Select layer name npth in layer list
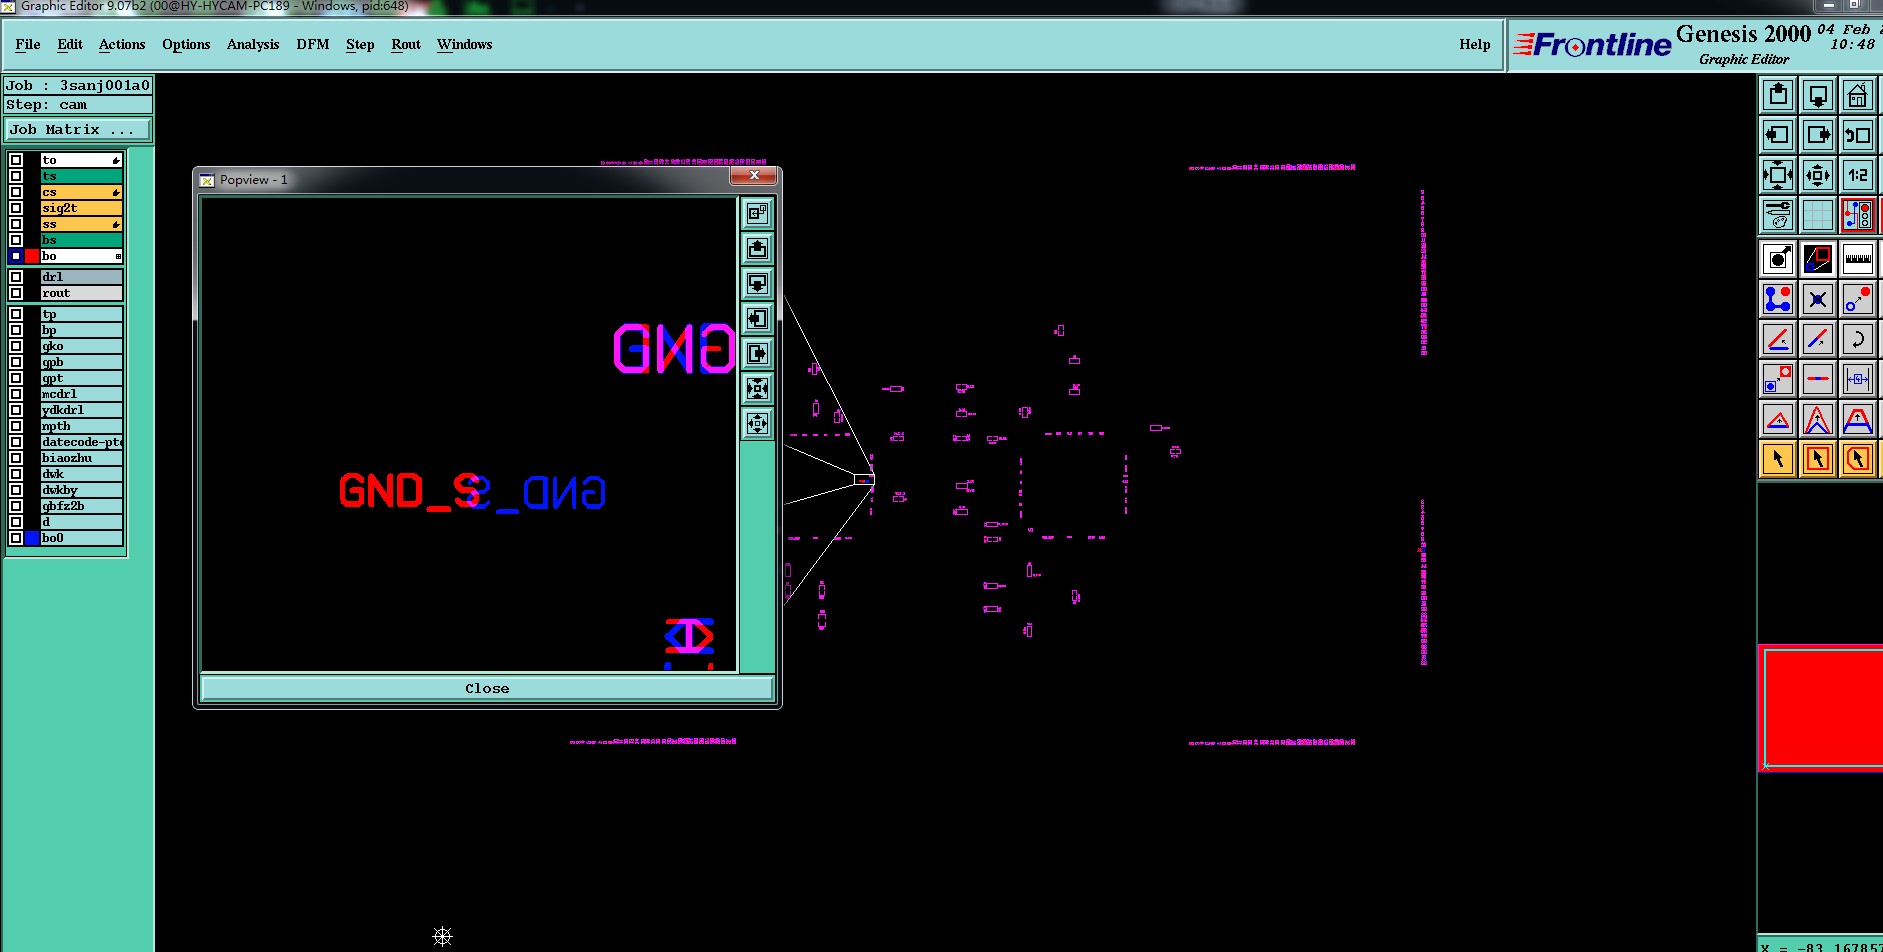 (x=81, y=426)
